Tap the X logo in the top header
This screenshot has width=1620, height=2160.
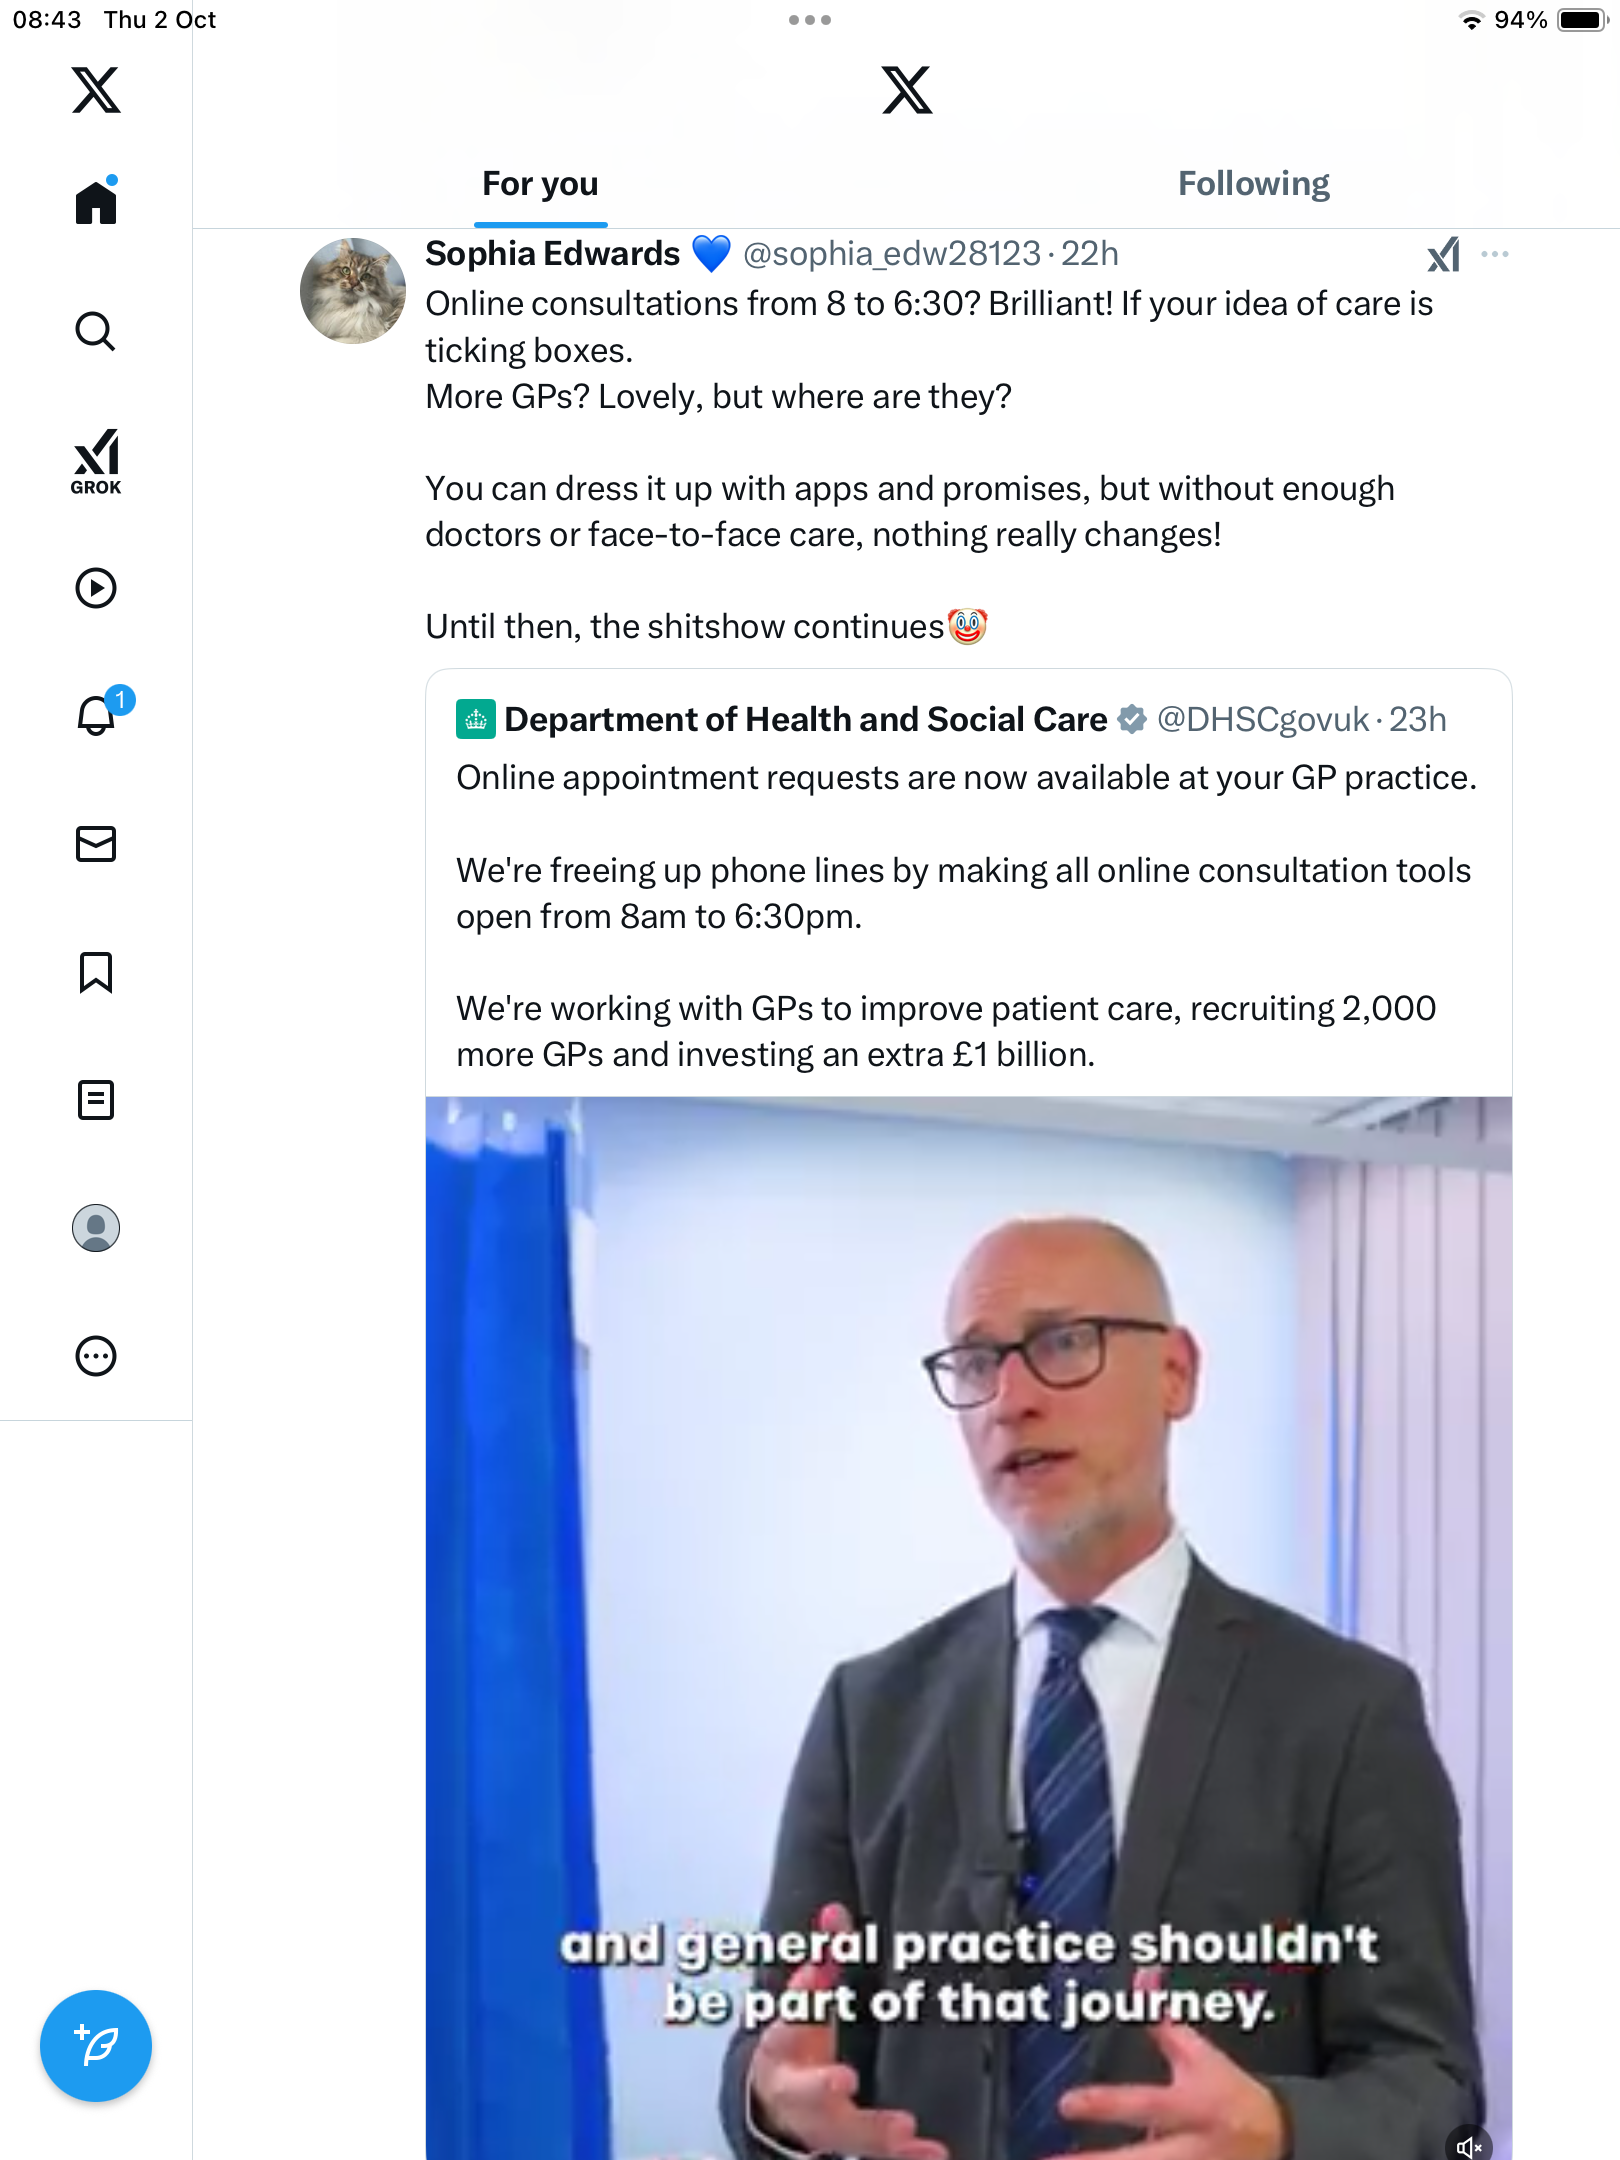pyautogui.click(x=907, y=90)
